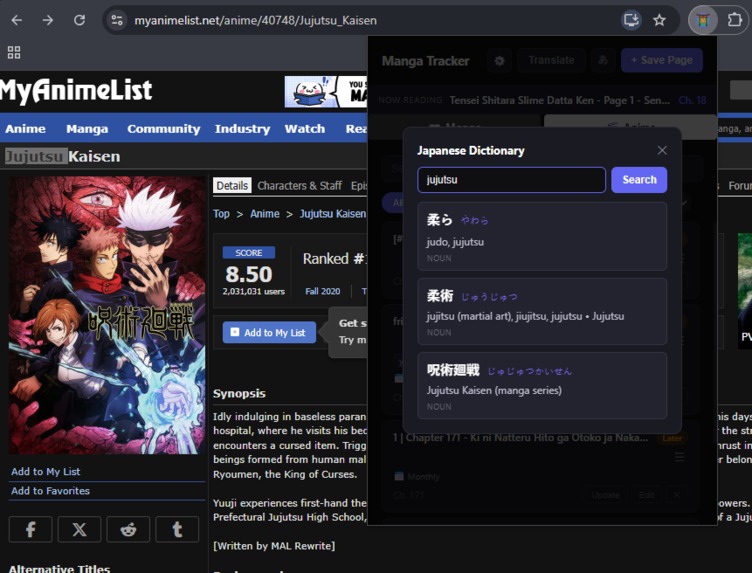Open the apps grid icon in bookmarks bar
The width and height of the screenshot is (752, 573).
14,52
